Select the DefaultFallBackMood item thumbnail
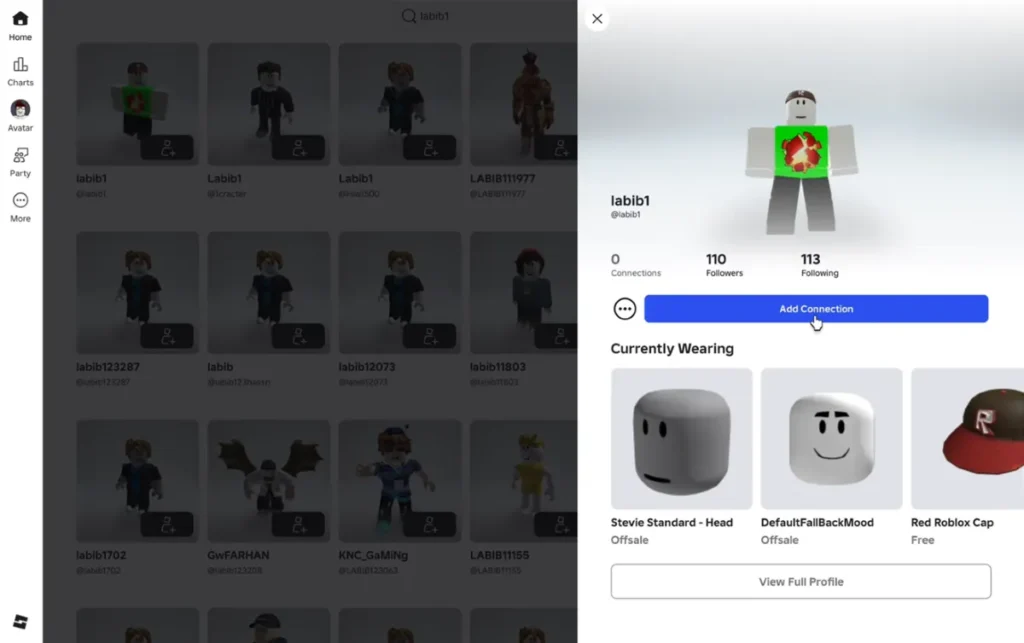The image size is (1024, 643). tap(831, 439)
